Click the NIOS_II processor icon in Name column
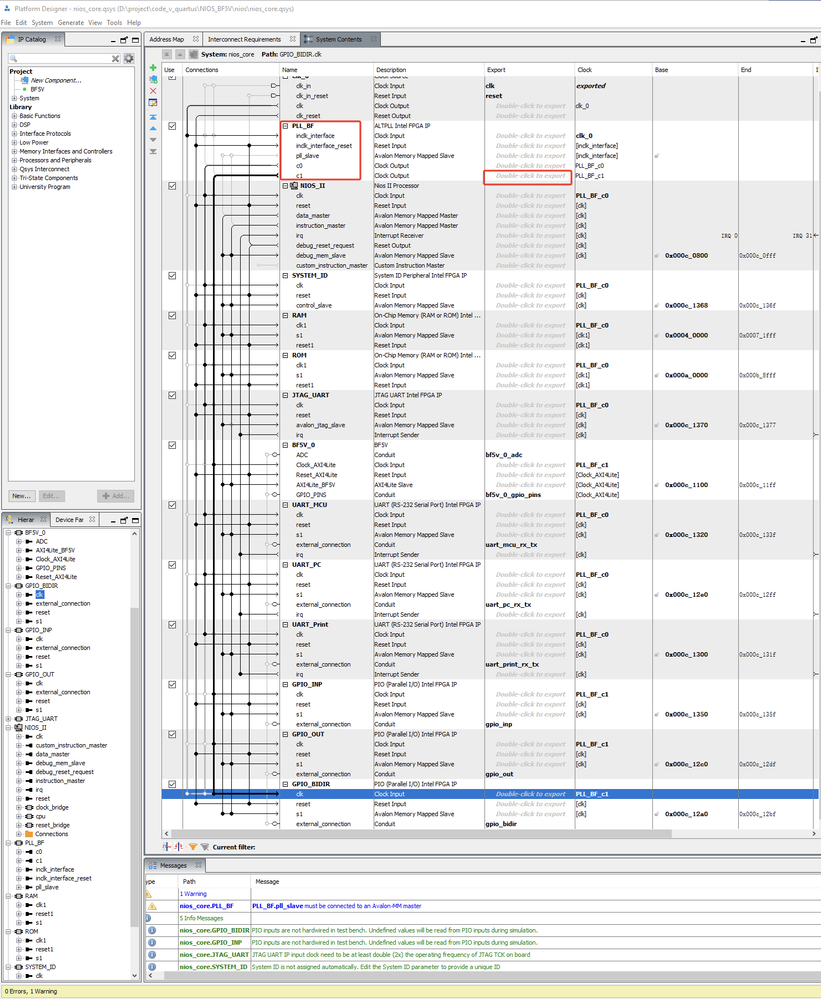The image size is (821, 999). click(x=294, y=186)
